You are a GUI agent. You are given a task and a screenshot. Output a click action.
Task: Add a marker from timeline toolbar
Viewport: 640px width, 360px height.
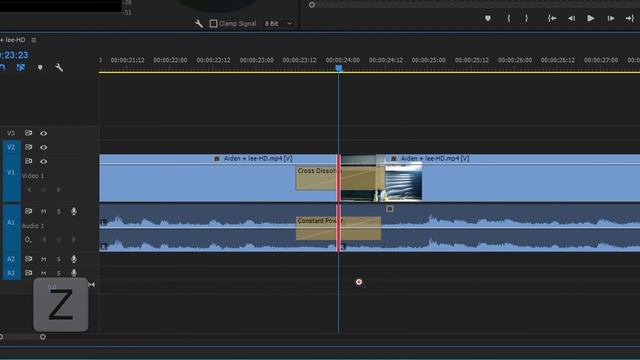[40, 67]
